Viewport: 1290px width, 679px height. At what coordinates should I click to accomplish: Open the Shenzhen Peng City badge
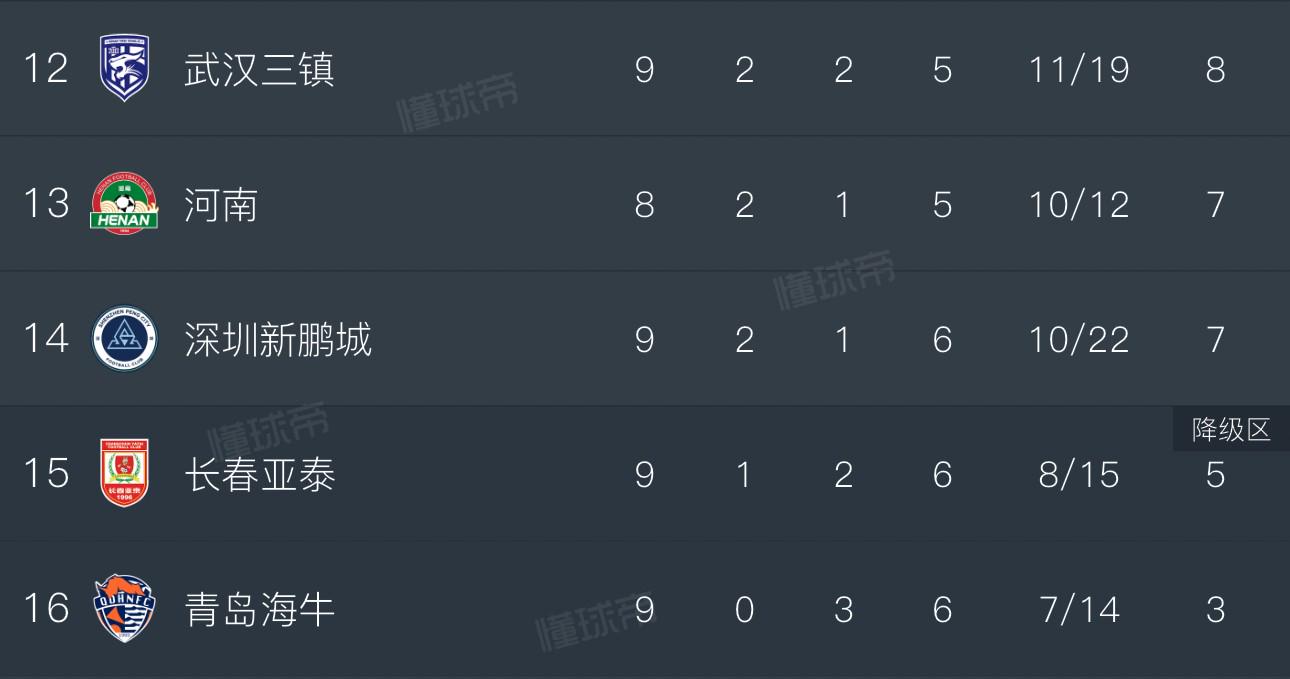coord(125,338)
